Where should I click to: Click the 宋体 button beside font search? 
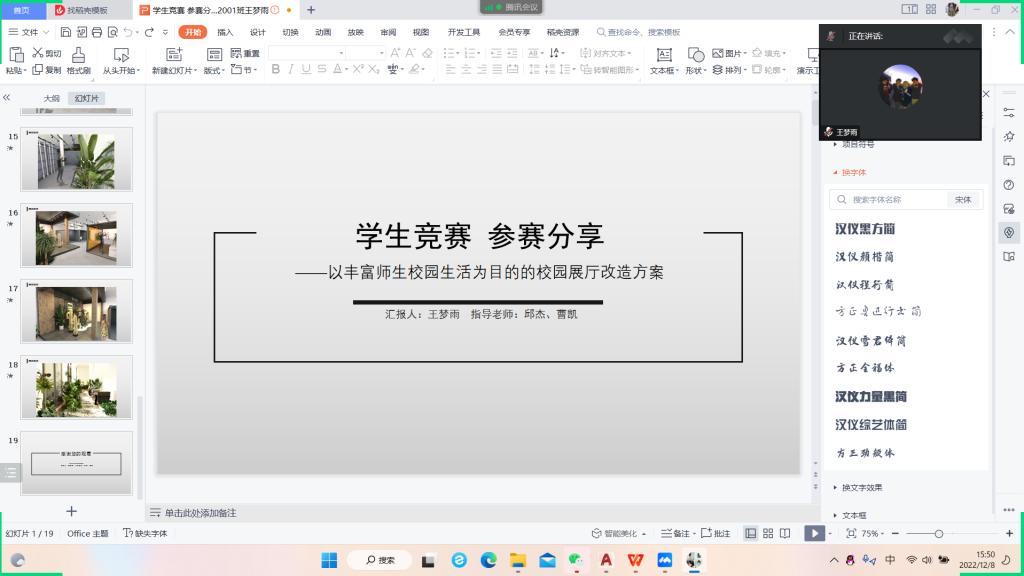click(x=963, y=200)
